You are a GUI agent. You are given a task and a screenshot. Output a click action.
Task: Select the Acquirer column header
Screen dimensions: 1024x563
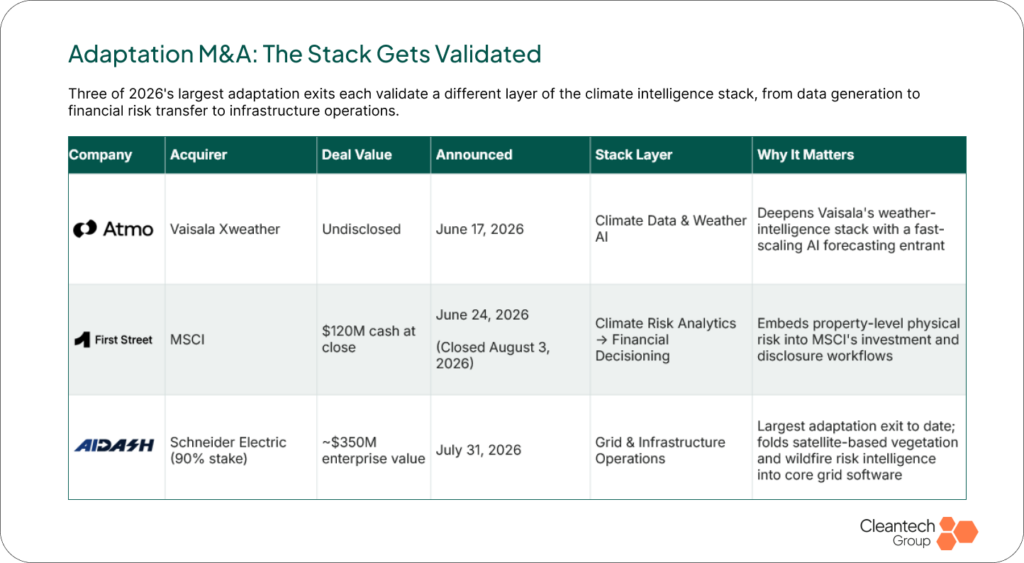[199, 155]
